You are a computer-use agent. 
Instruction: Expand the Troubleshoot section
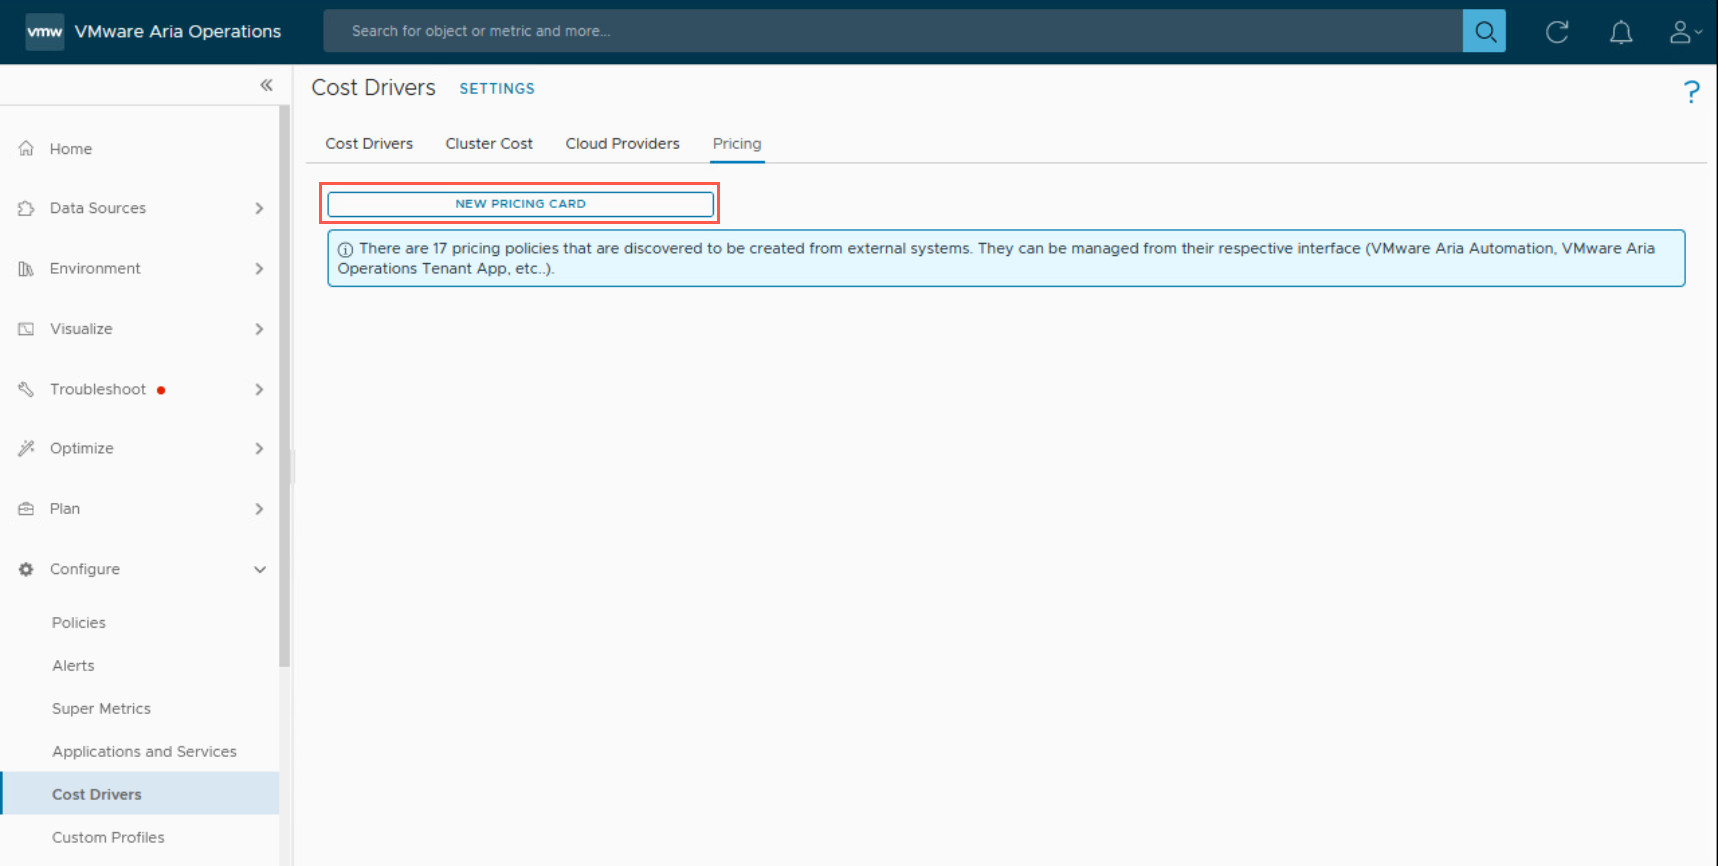click(x=259, y=389)
